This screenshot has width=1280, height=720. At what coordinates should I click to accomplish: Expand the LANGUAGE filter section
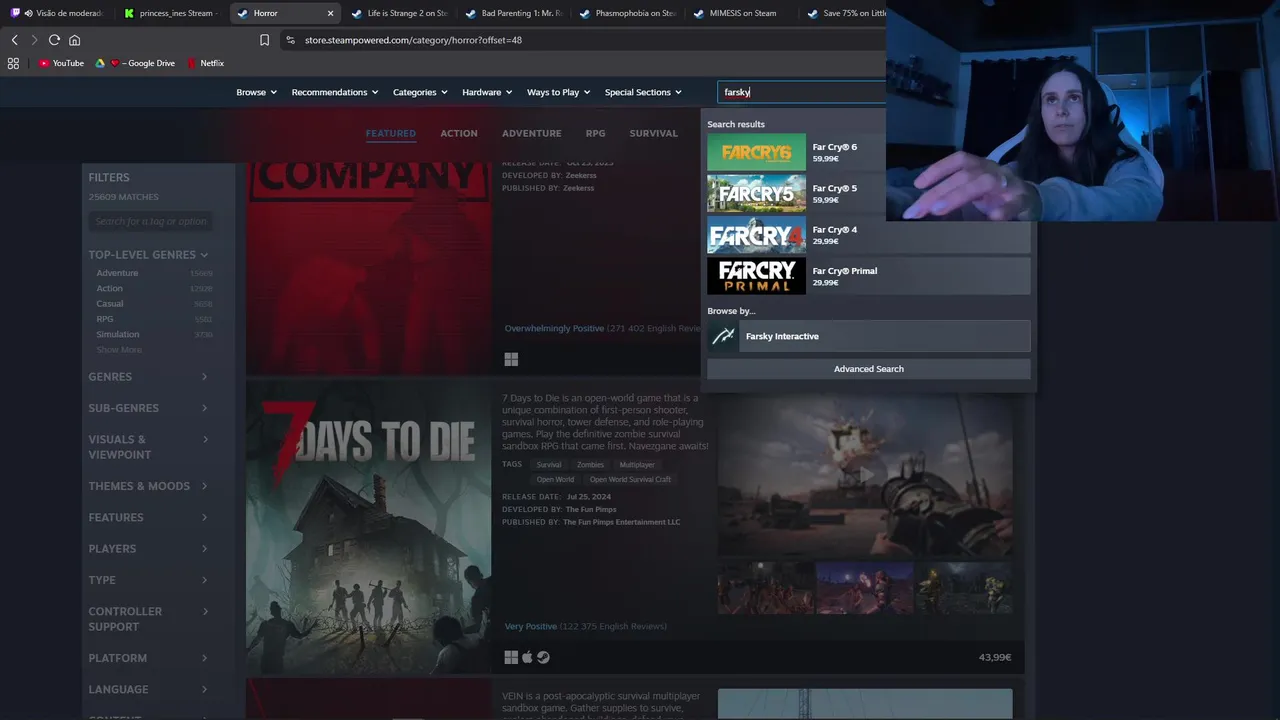(x=148, y=689)
